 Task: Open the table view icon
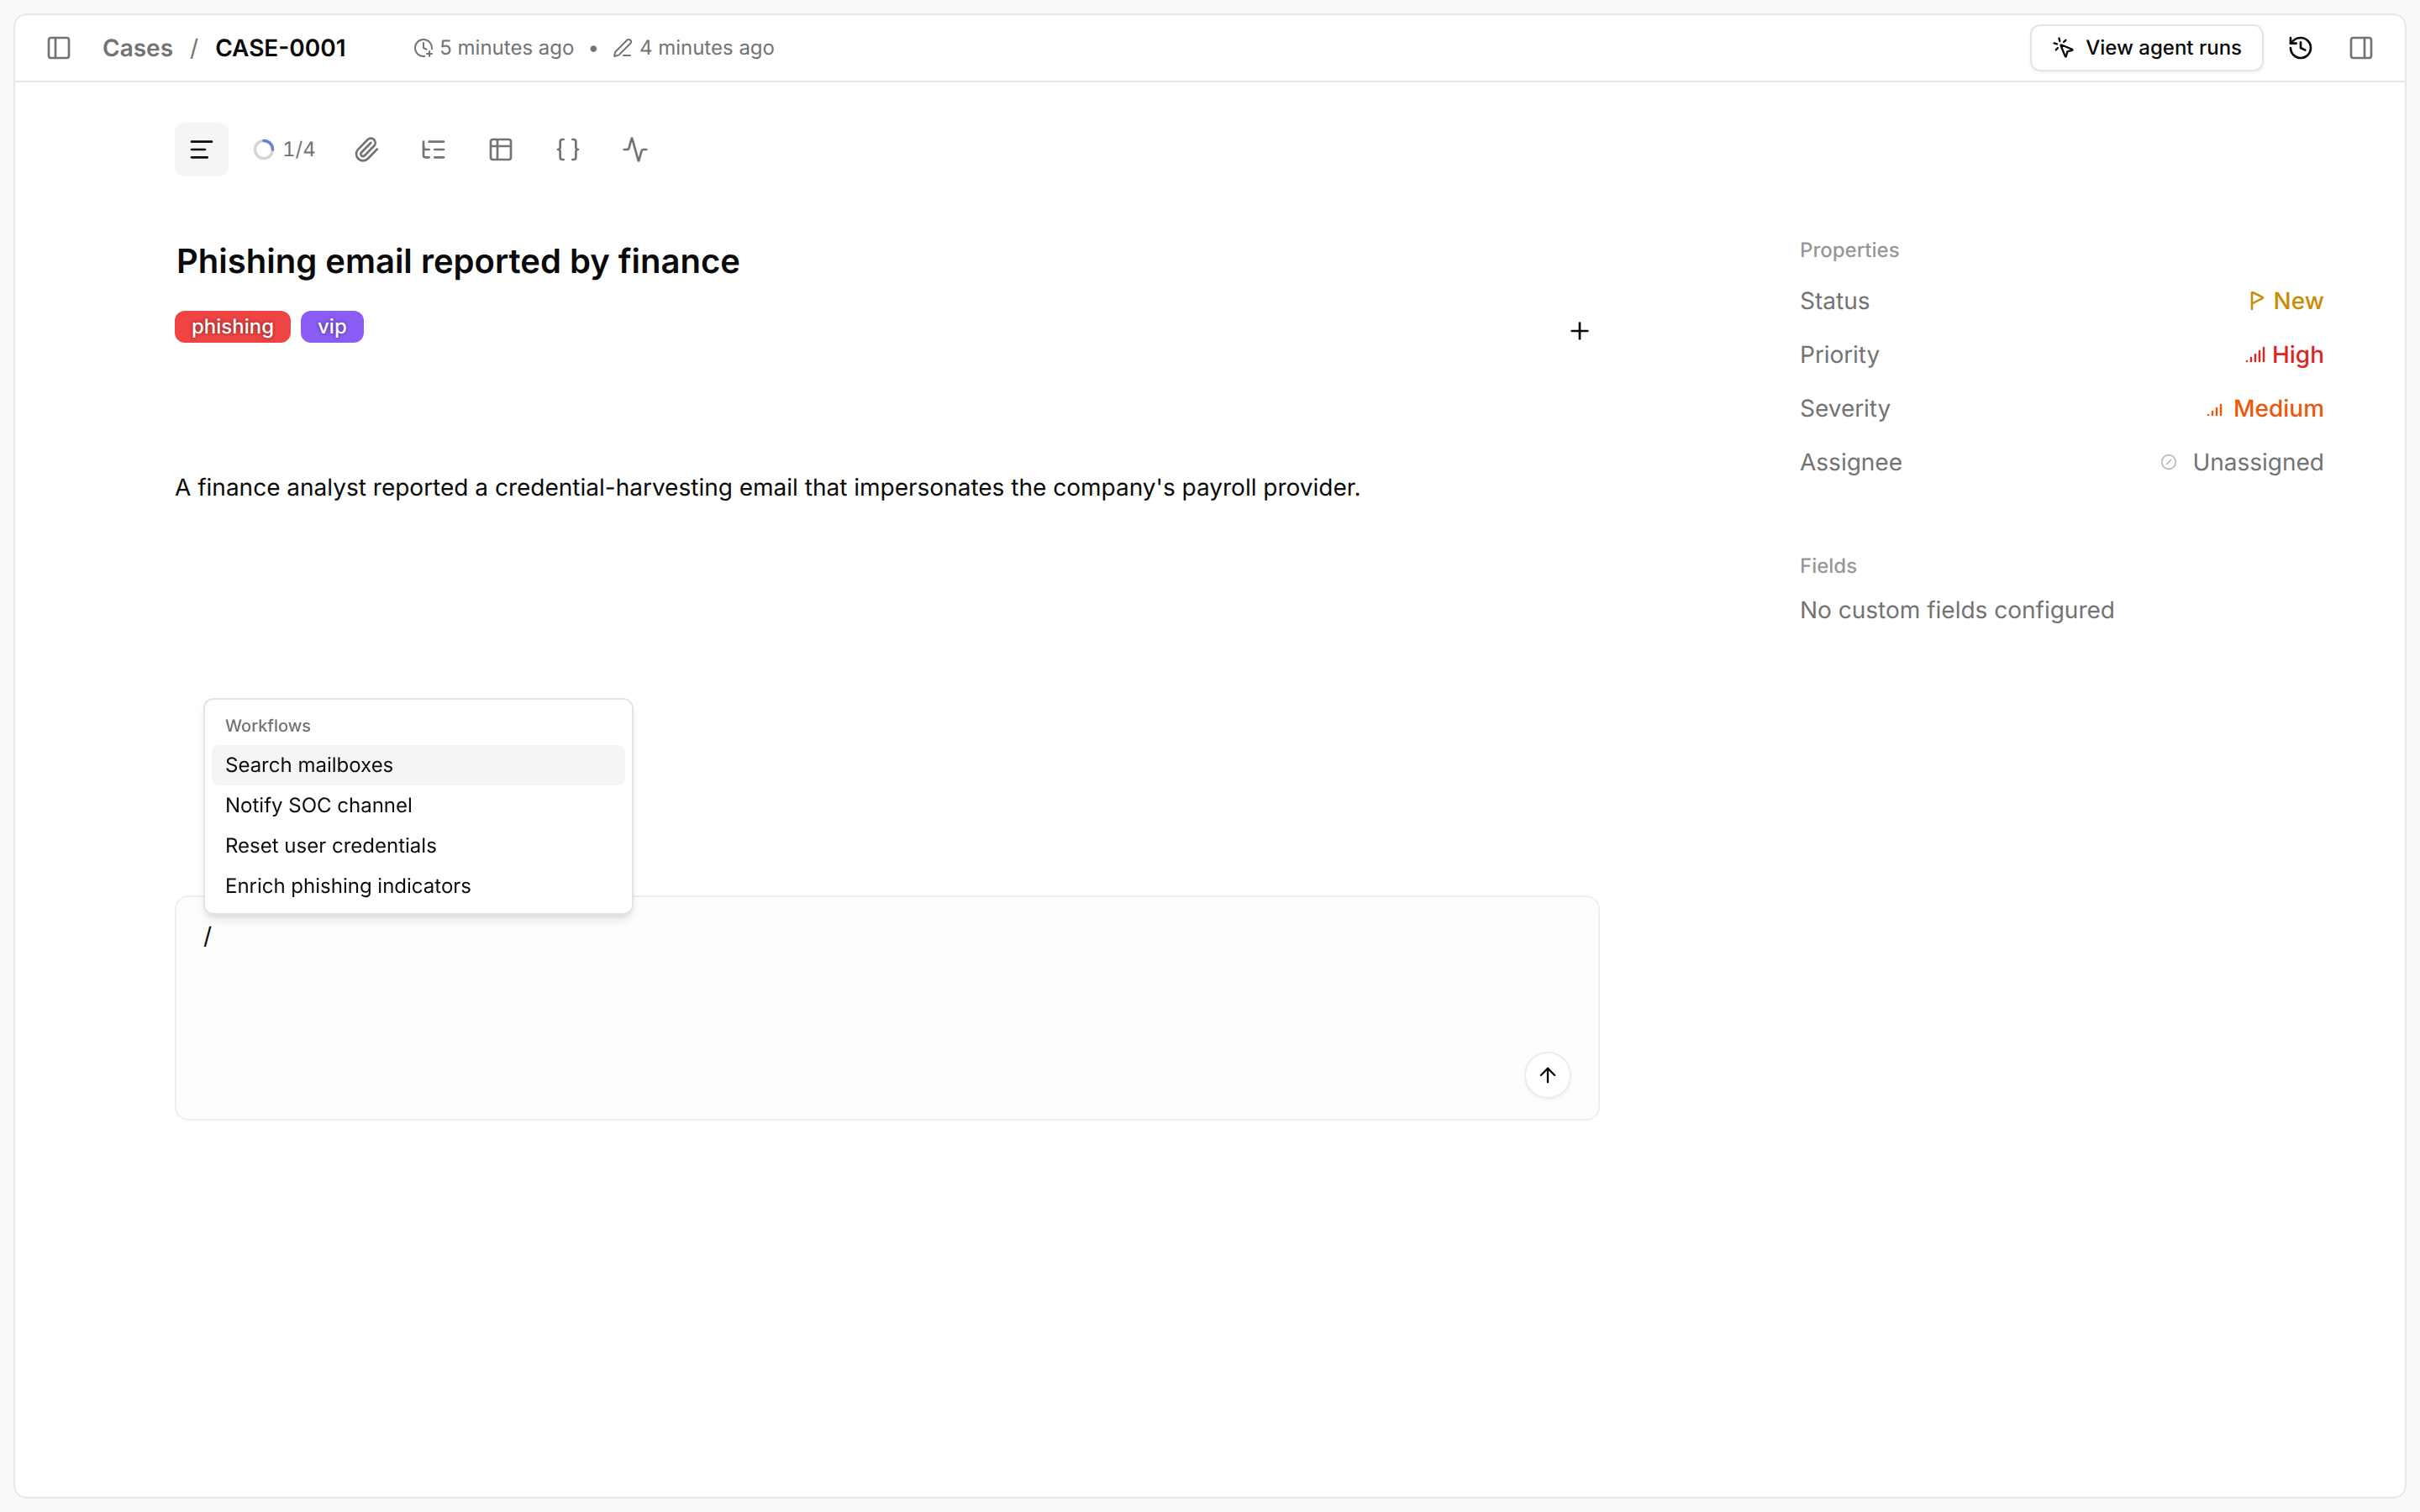click(501, 150)
